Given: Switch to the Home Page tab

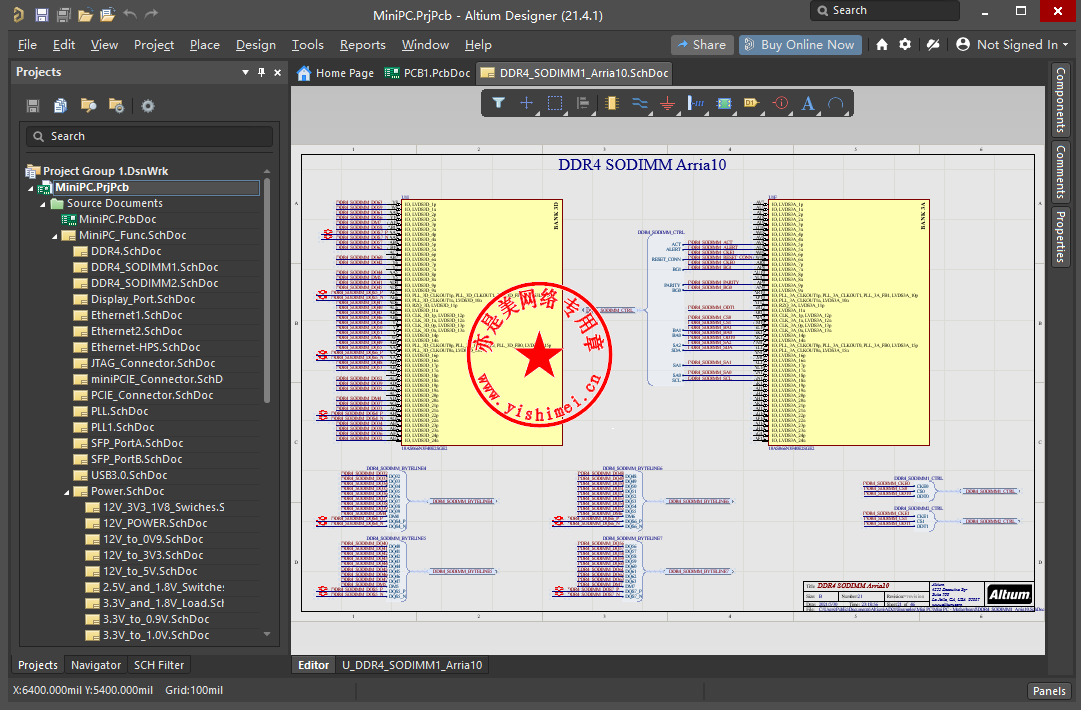Looking at the screenshot, I should (x=336, y=73).
